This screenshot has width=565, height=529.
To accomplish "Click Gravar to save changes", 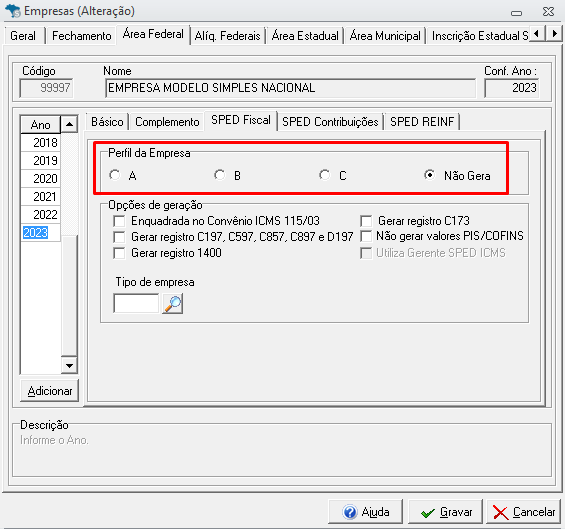I will pos(445,512).
